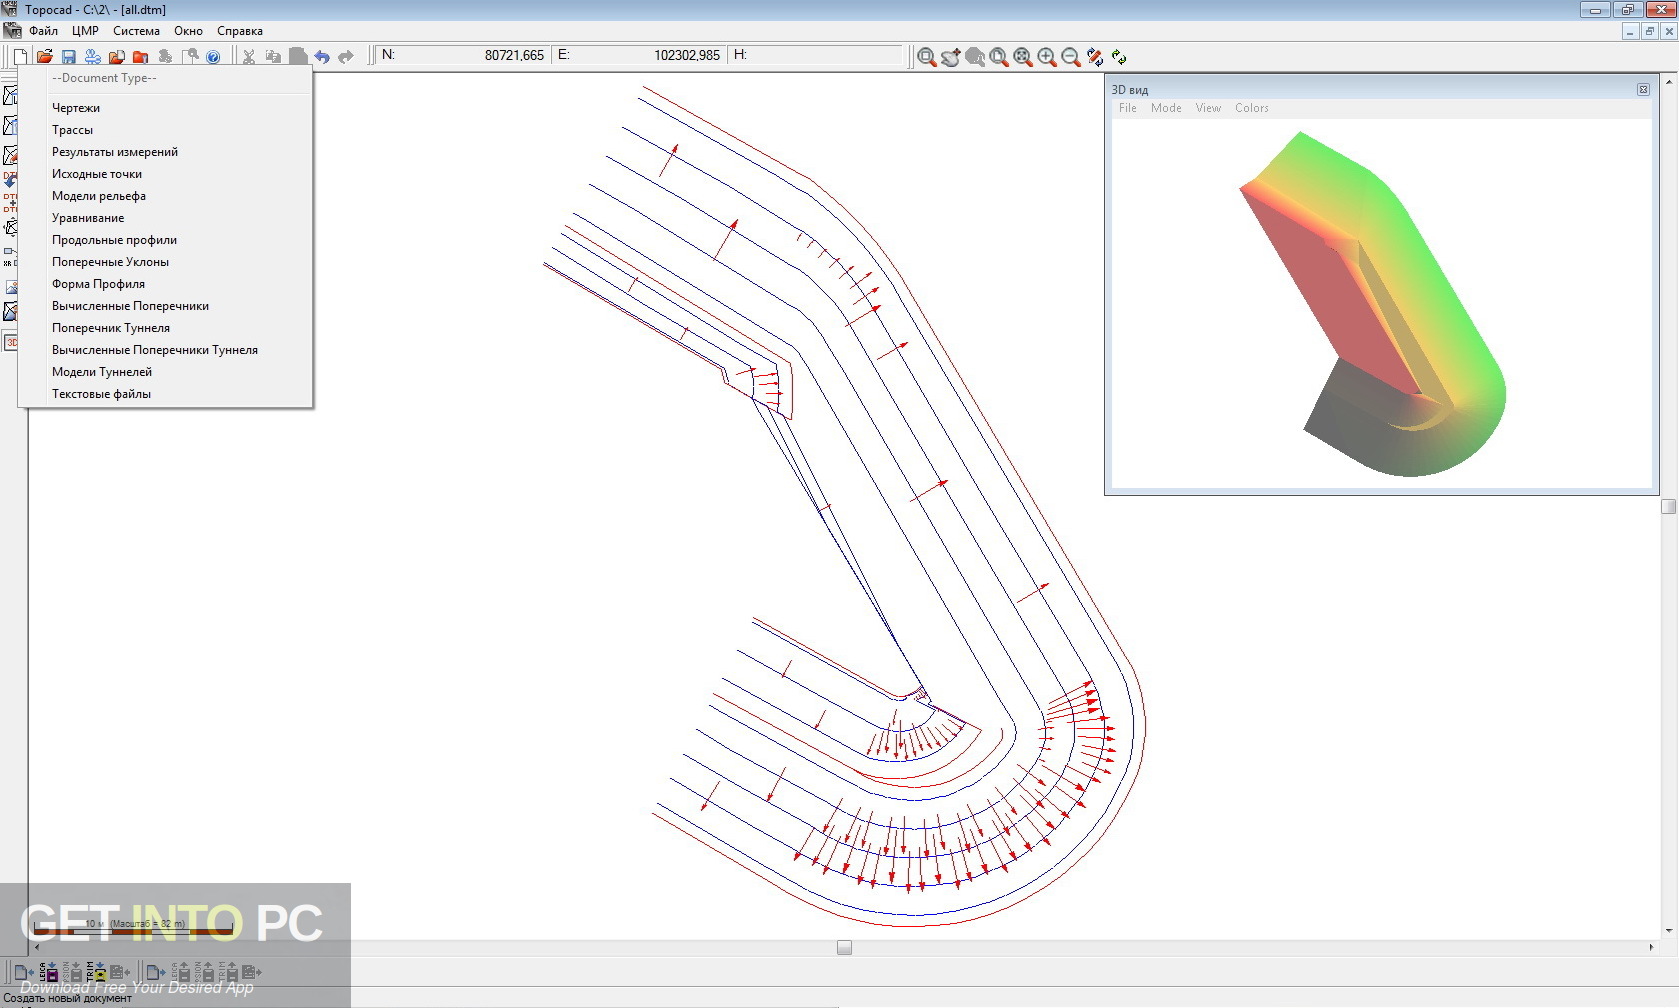This screenshot has width=1679, height=1008.
Task: Click the Trimble import instrument icon
Action: tap(96, 972)
